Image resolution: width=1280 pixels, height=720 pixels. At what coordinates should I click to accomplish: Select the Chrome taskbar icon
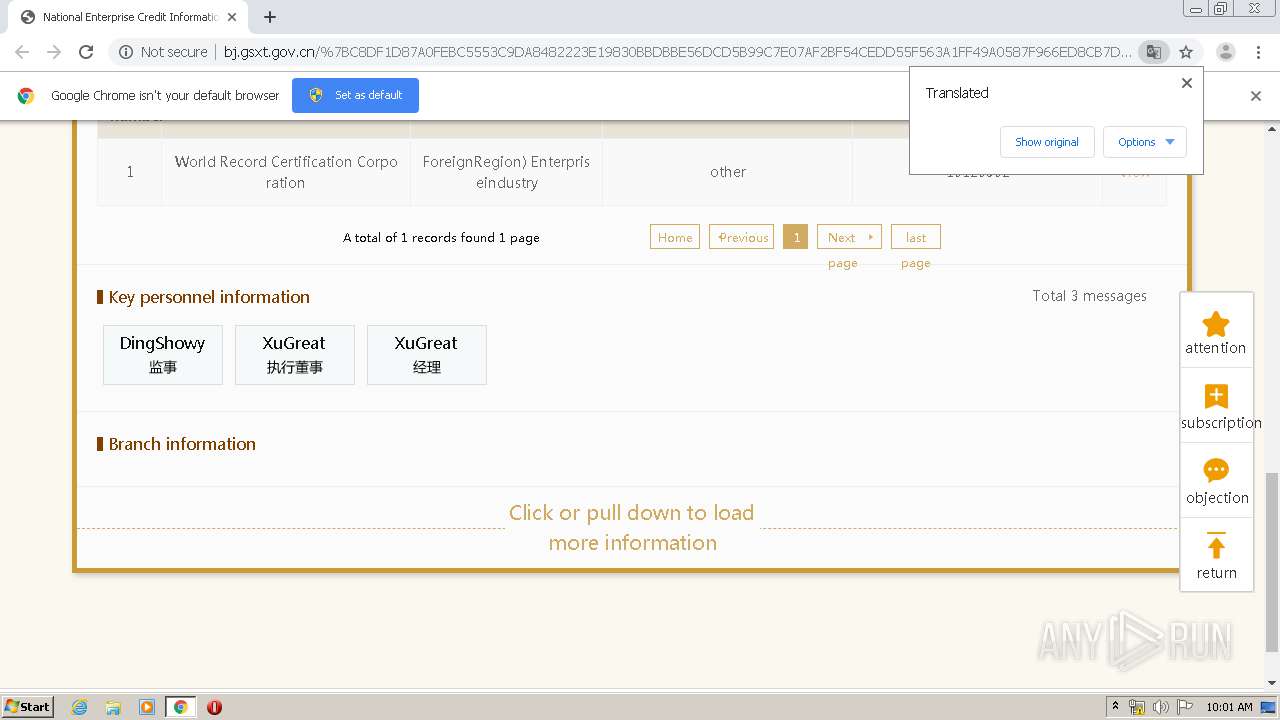click(x=180, y=707)
